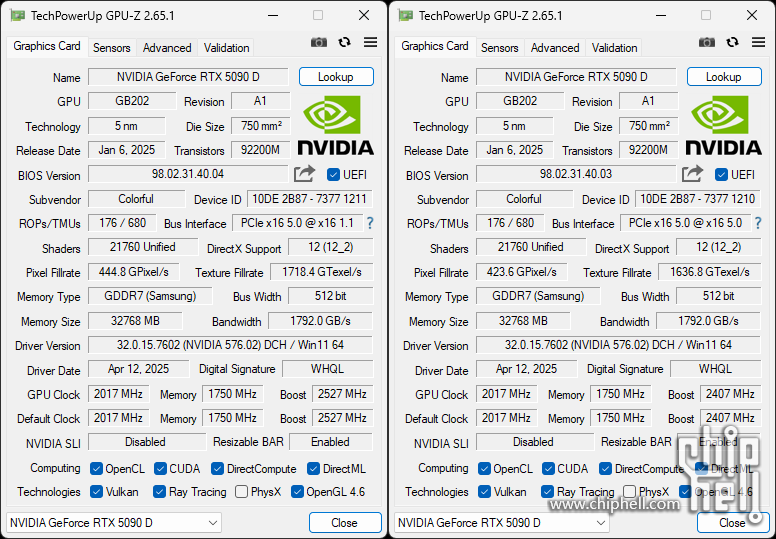This screenshot has height=539, width=776.
Task: Click Resizable BAR Enabled value, left window
Action: pos(331,442)
